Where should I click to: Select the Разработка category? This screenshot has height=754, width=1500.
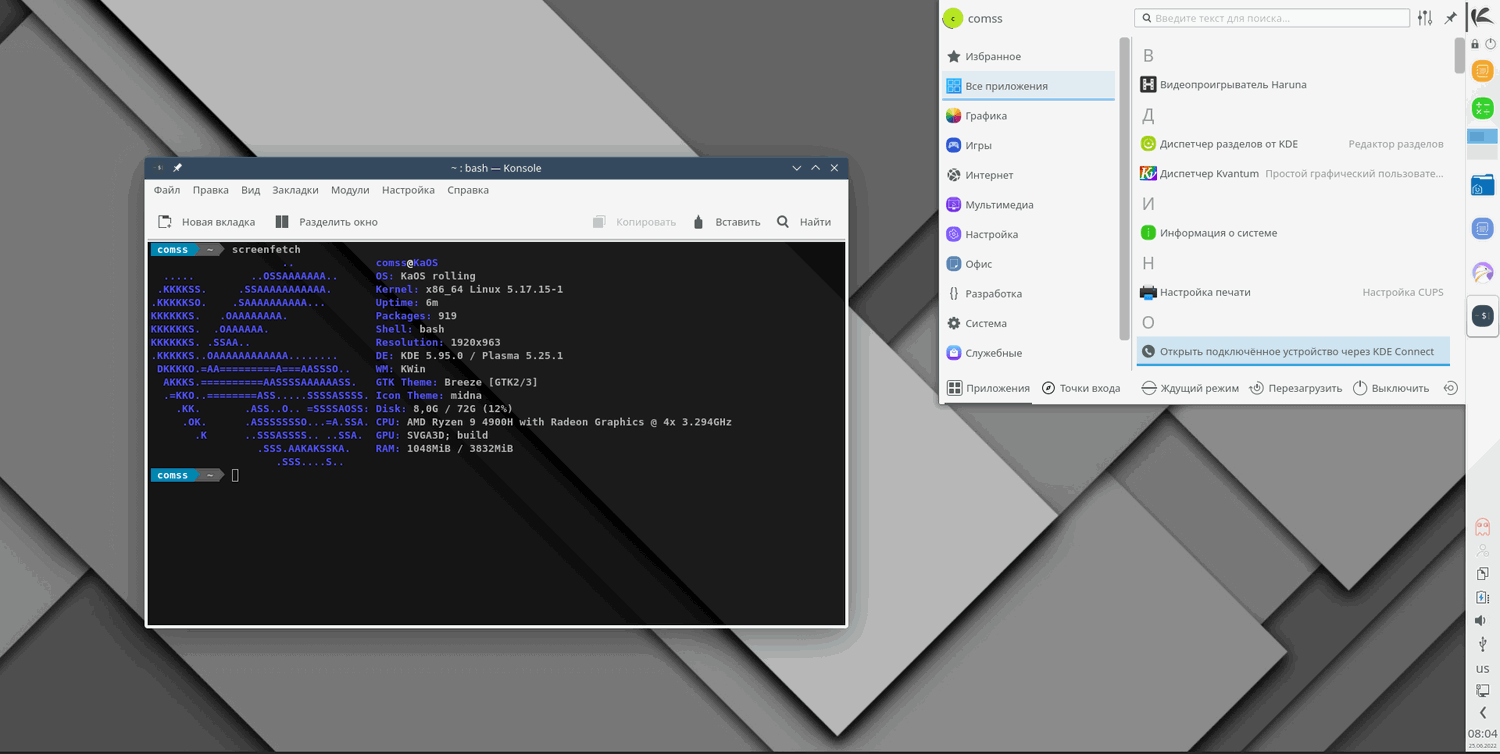(x=1029, y=294)
